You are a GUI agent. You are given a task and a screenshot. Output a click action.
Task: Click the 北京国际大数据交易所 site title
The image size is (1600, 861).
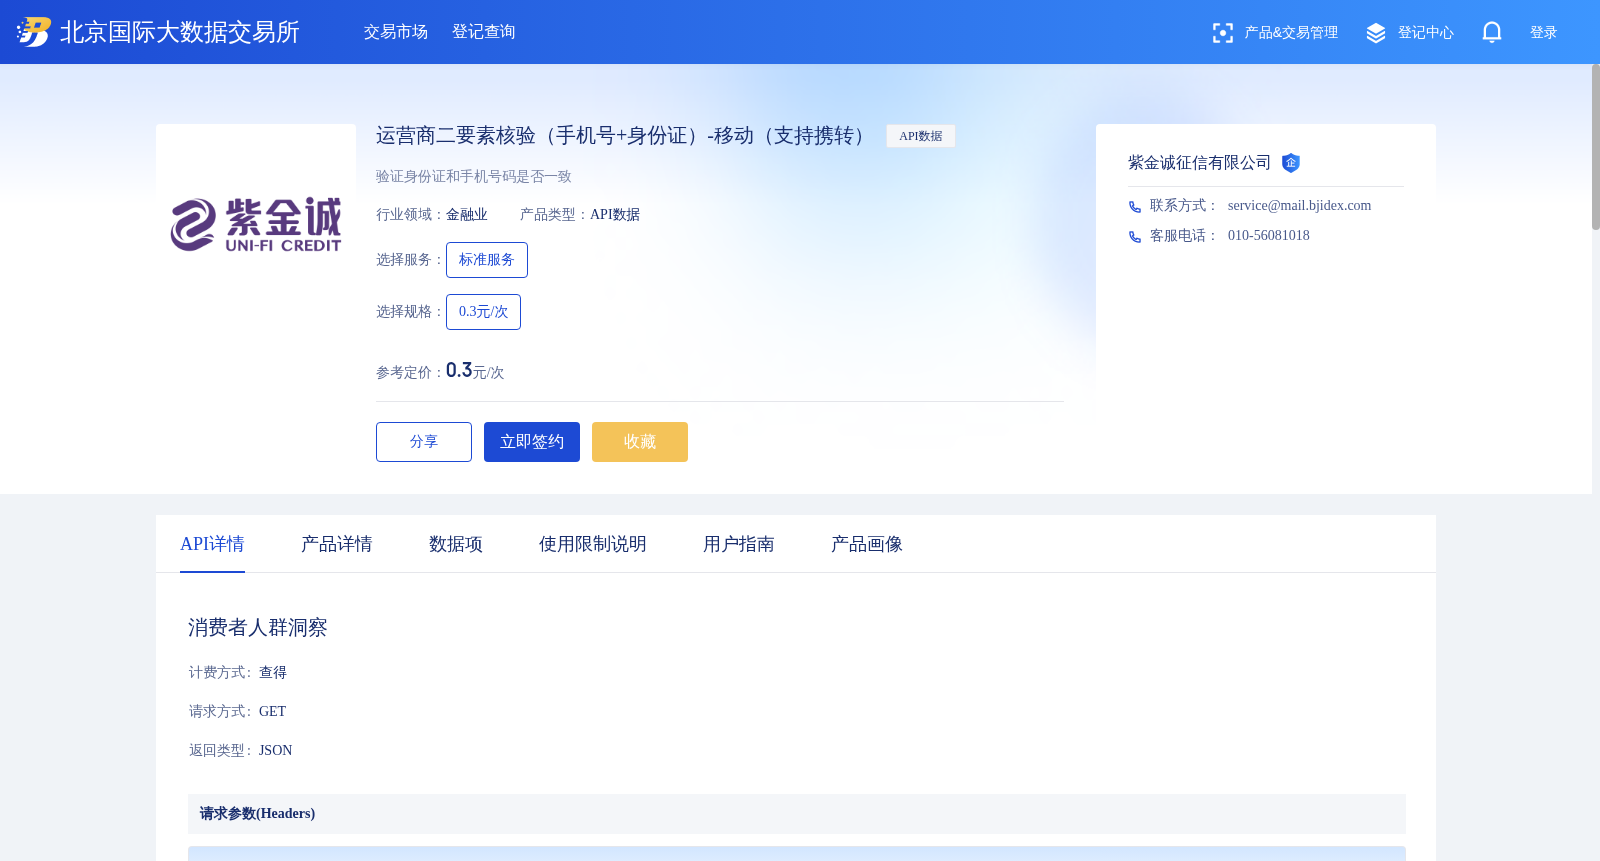[x=180, y=32]
